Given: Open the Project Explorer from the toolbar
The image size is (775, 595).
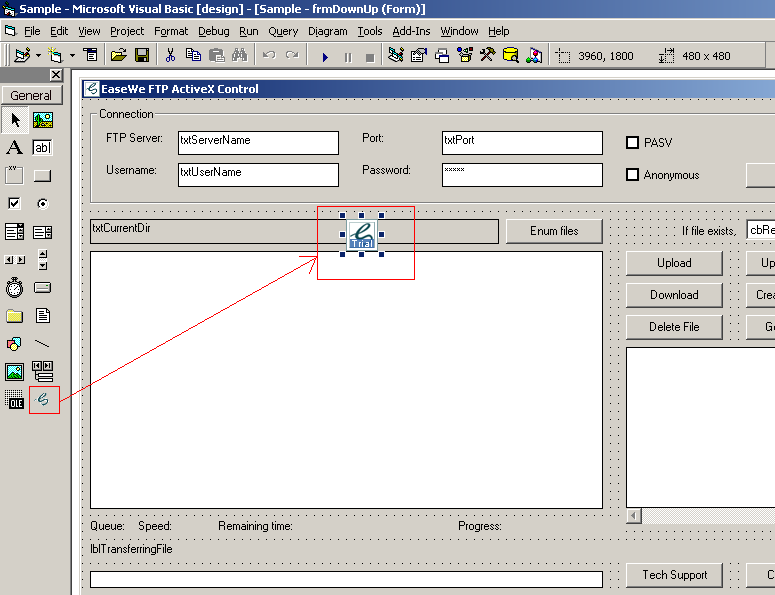Looking at the screenshot, I should [x=395, y=55].
